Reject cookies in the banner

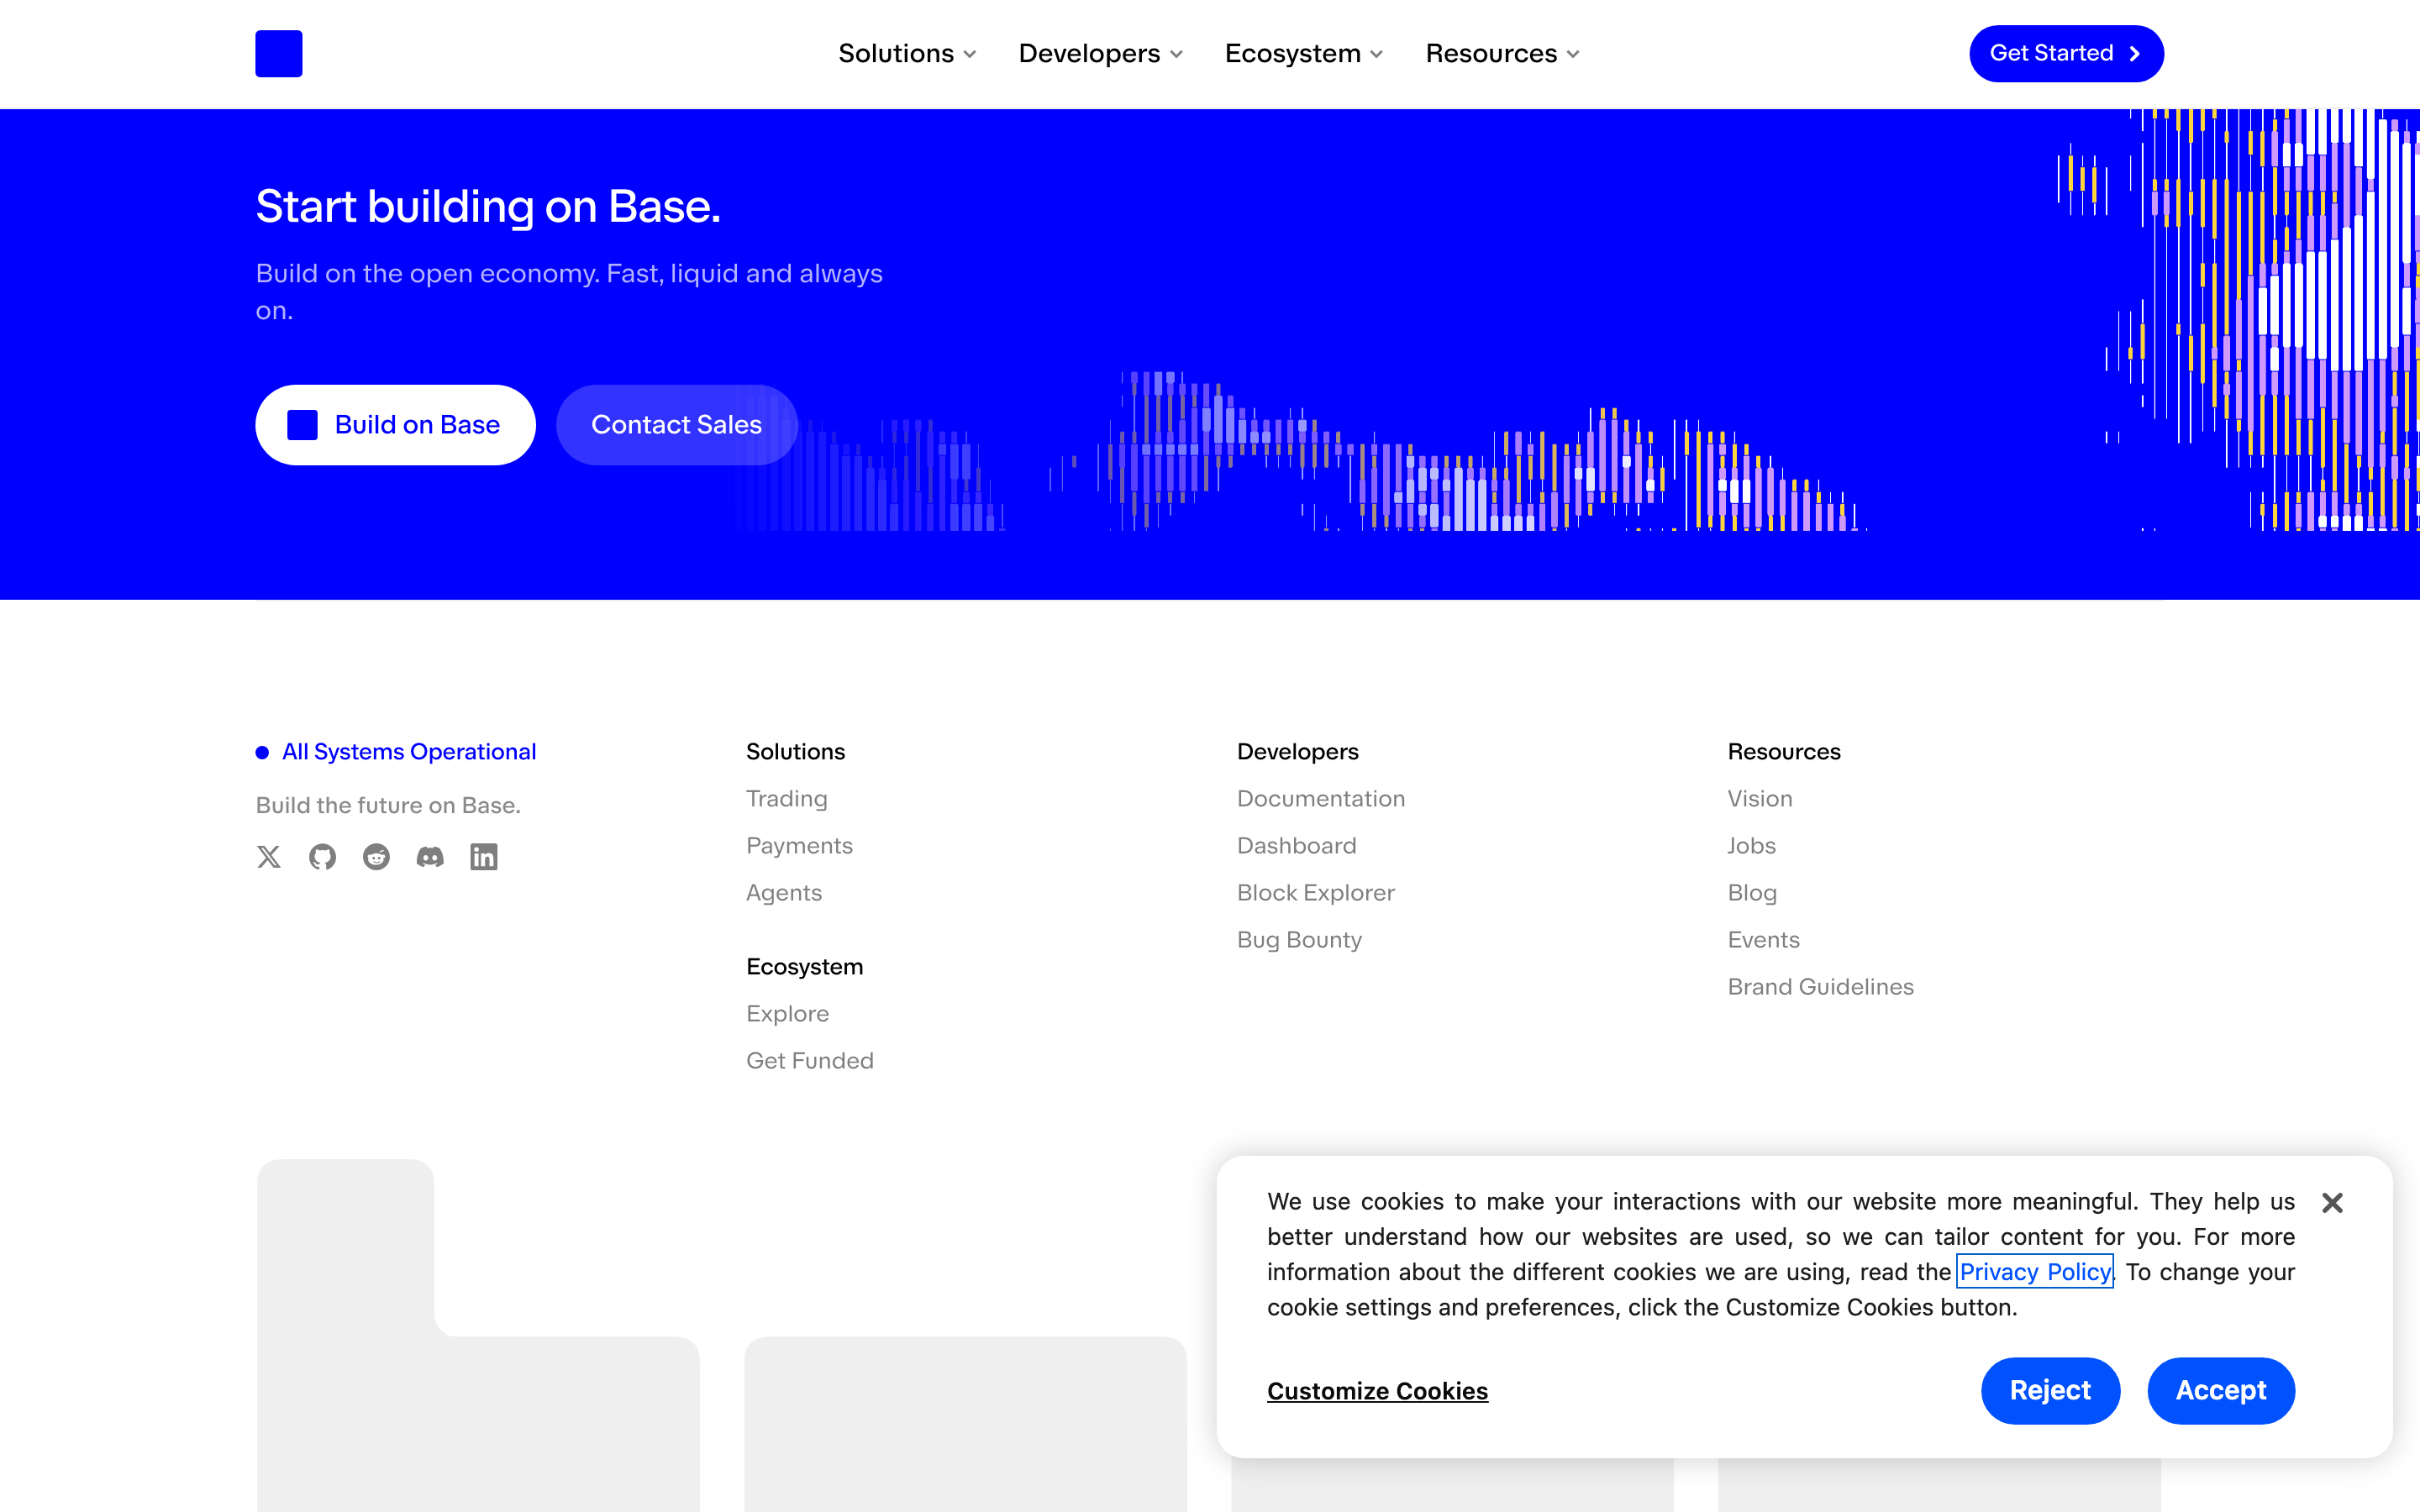click(2050, 1390)
